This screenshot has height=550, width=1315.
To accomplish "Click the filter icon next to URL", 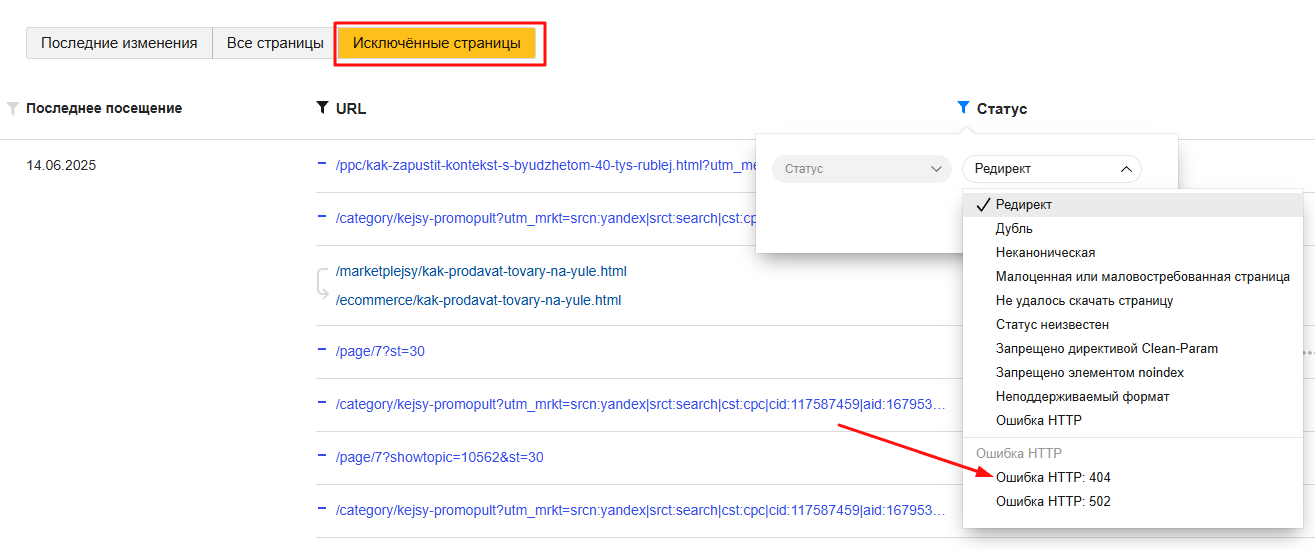I will tap(322, 108).
